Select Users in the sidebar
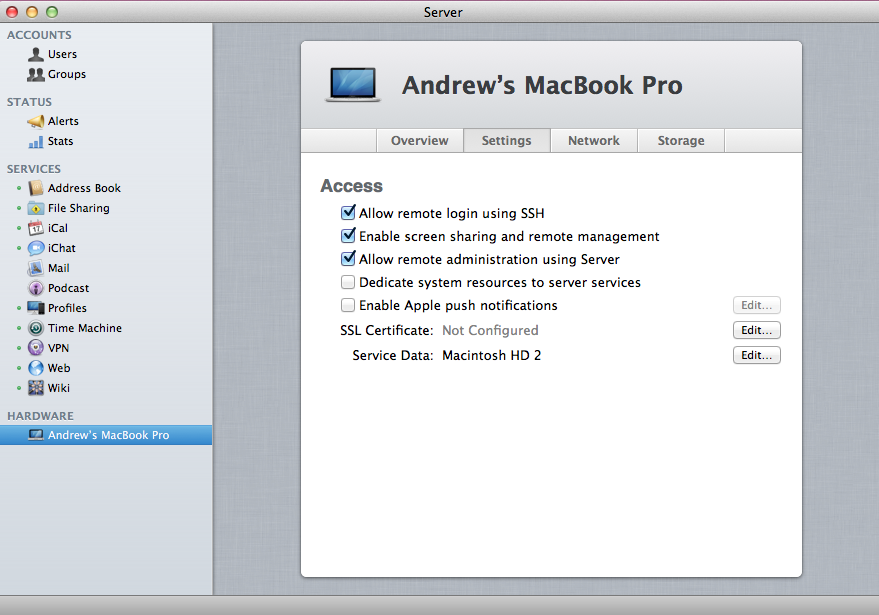 click(62, 54)
